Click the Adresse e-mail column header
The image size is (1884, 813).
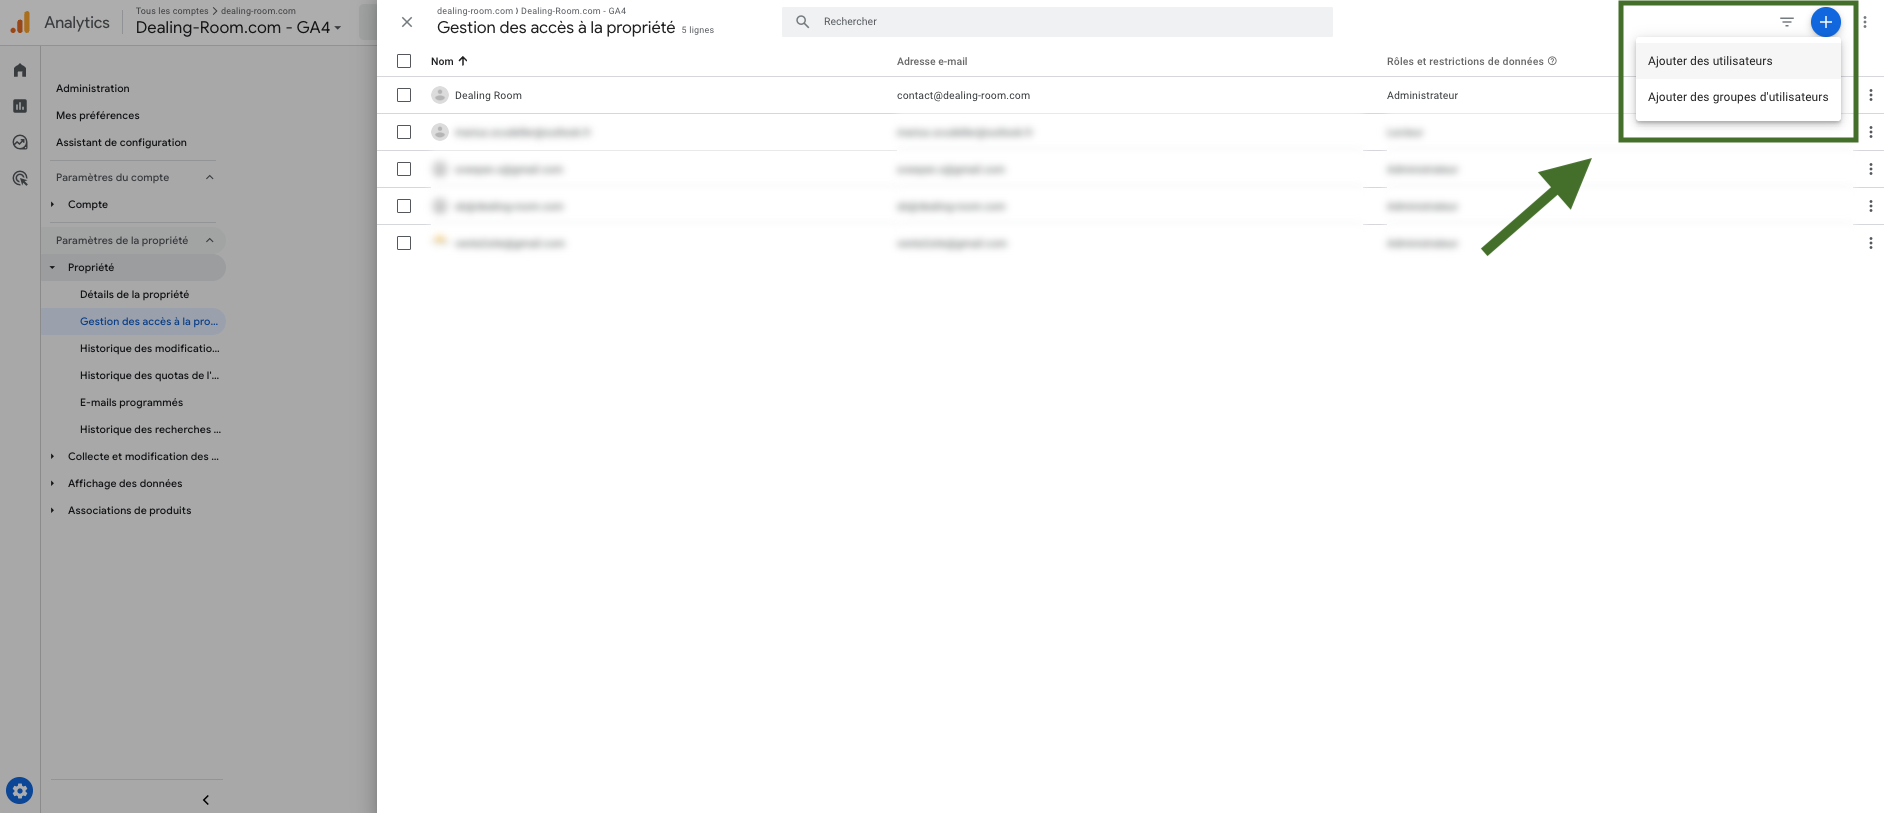coord(932,61)
